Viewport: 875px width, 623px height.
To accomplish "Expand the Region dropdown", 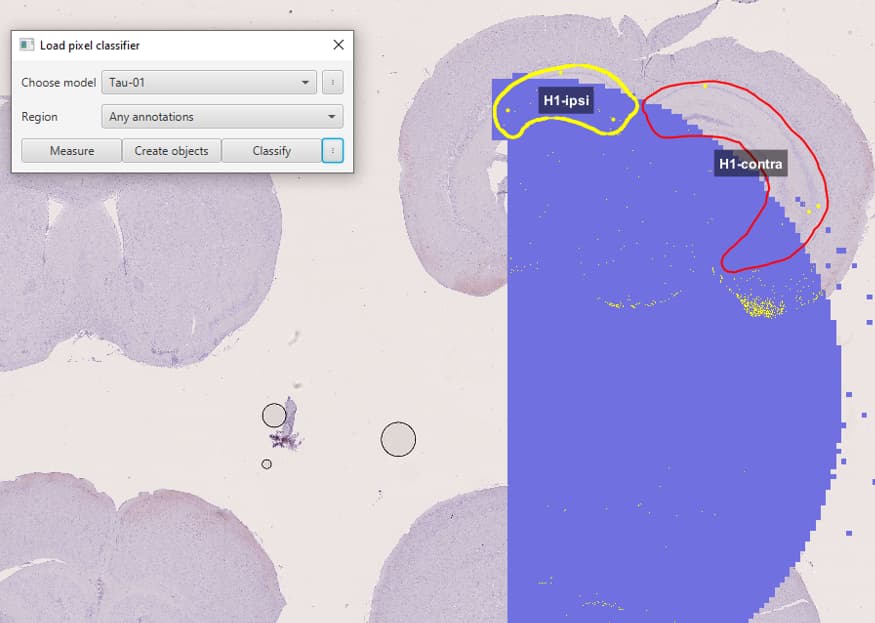I will (222, 116).
